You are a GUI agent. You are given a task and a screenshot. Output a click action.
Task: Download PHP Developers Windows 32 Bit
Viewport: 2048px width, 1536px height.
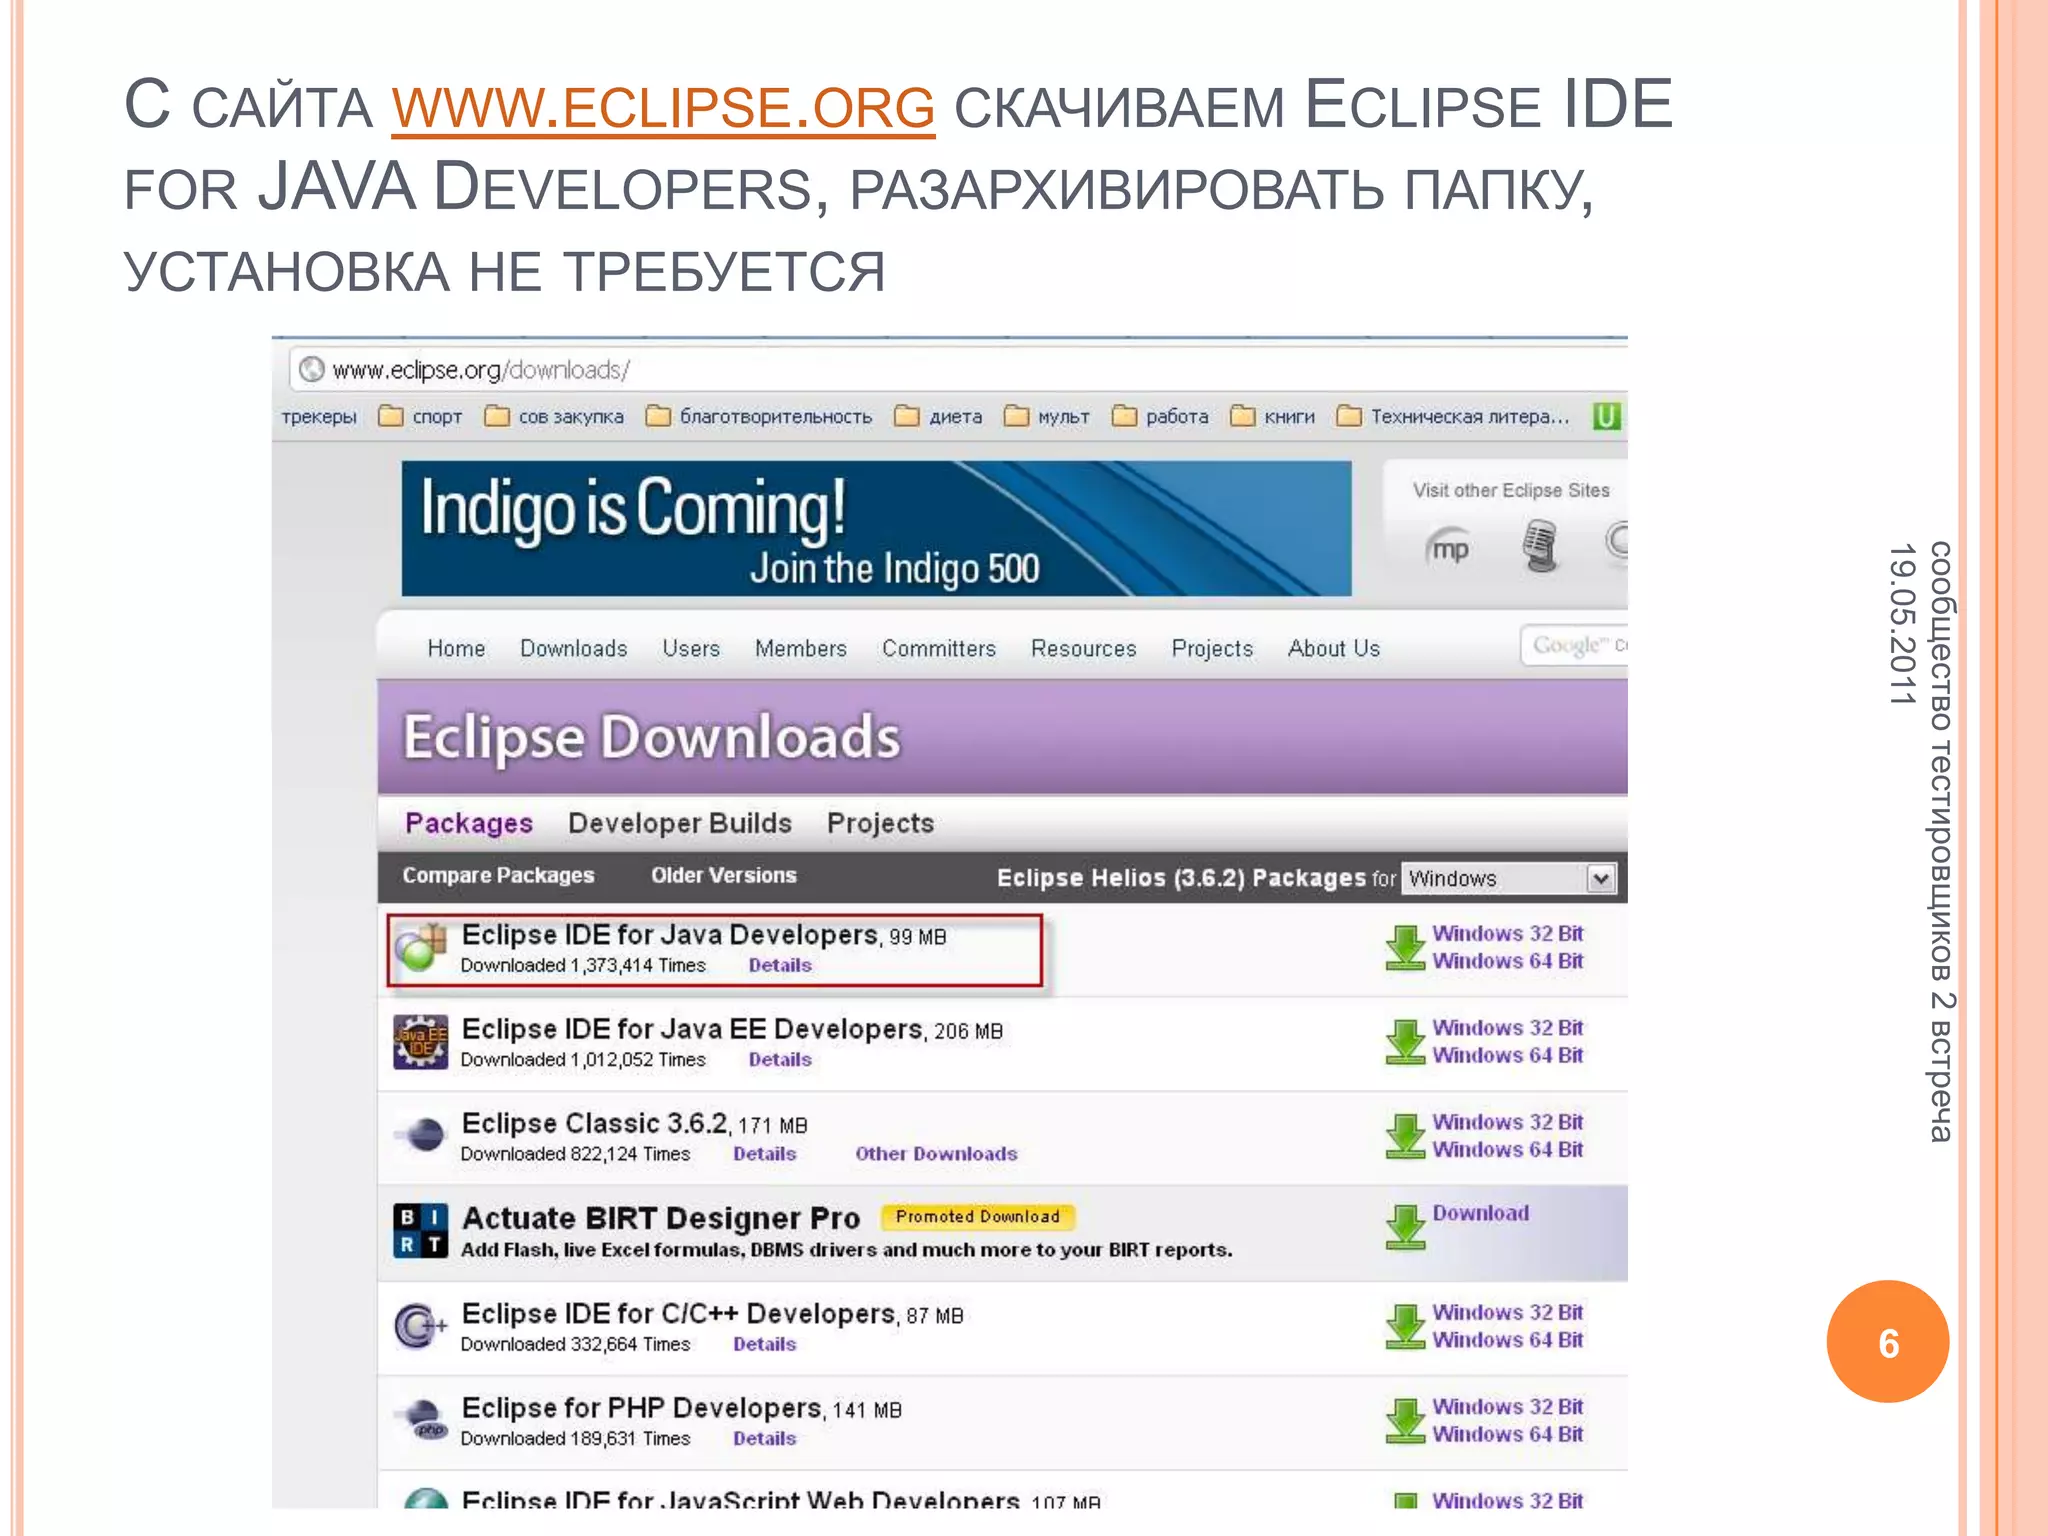click(x=1507, y=1406)
